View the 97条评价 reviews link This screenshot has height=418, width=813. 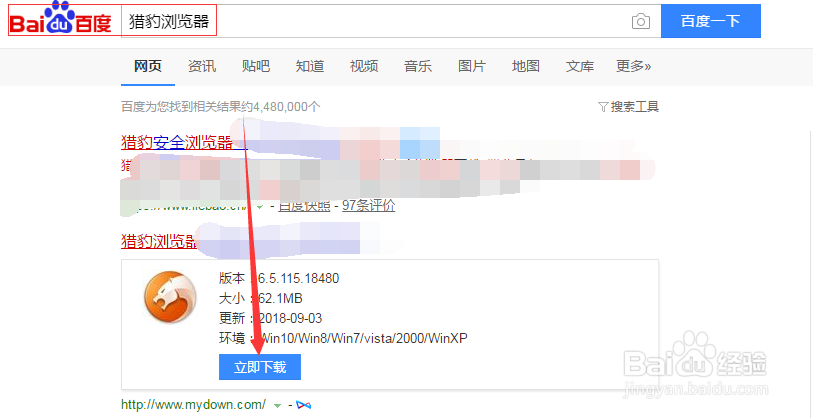pyautogui.click(x=369, y=206)
